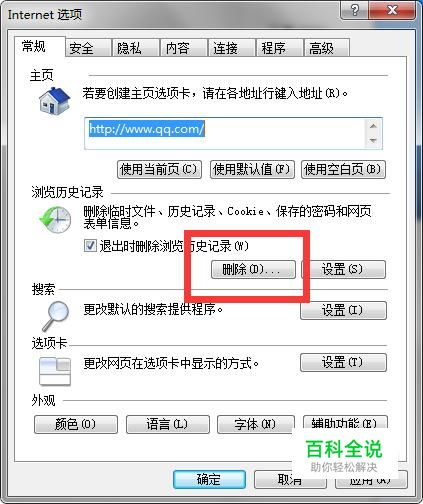Image resolution: width=423 pixels, height=504 pixels.
Task: Click homepage scrollbar down arrow
Action: [373, 140]
